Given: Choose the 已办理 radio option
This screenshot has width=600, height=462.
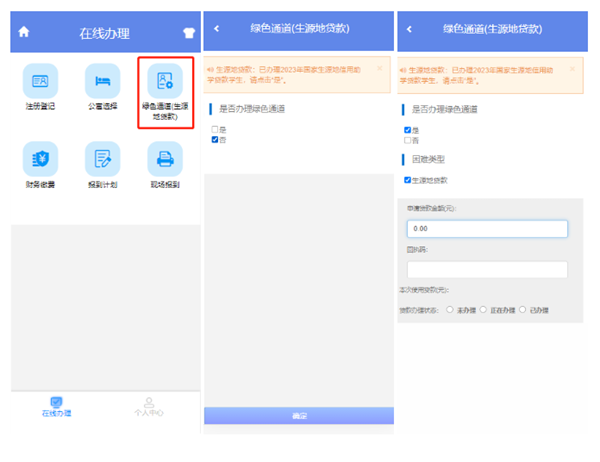Looking at the screenshot, I should 523,310.
